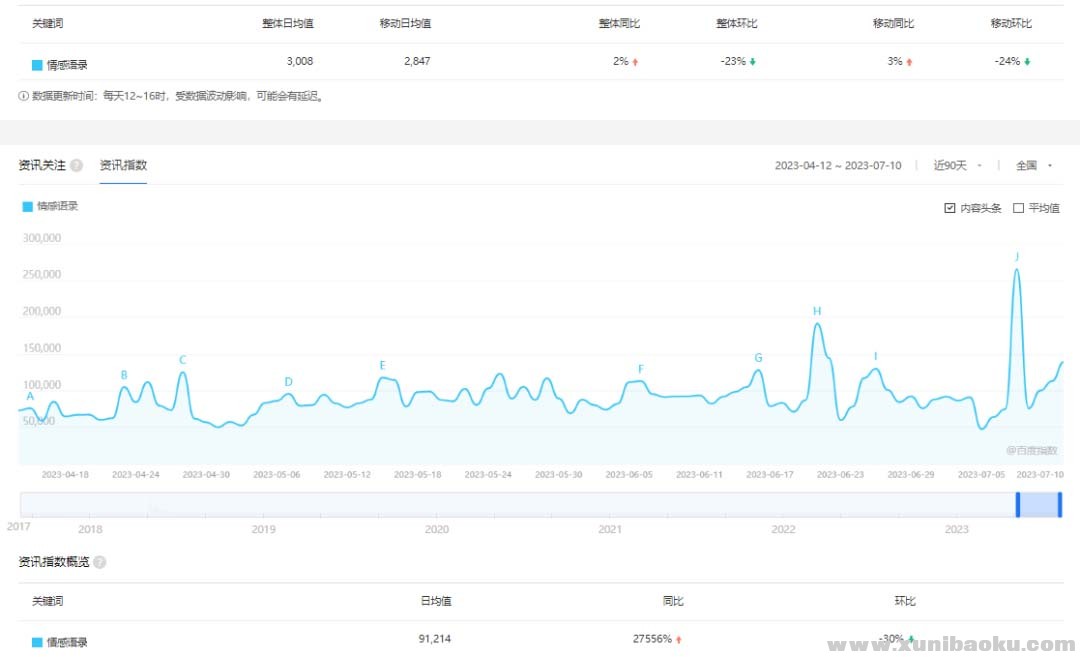This screenshot has width=1080, height=657.
Task: Click the green down arrow next to -23%
Action: click(x=753, y=62)
